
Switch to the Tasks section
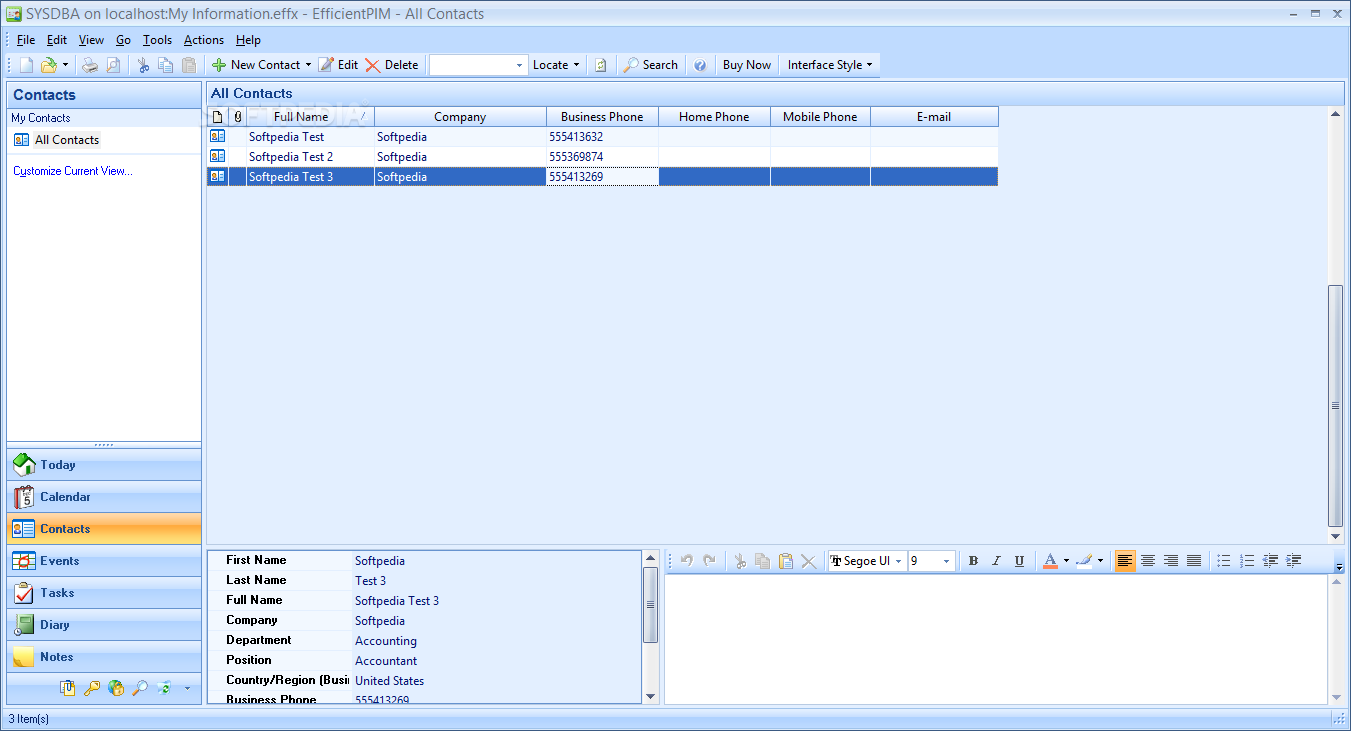coord(104,593)
